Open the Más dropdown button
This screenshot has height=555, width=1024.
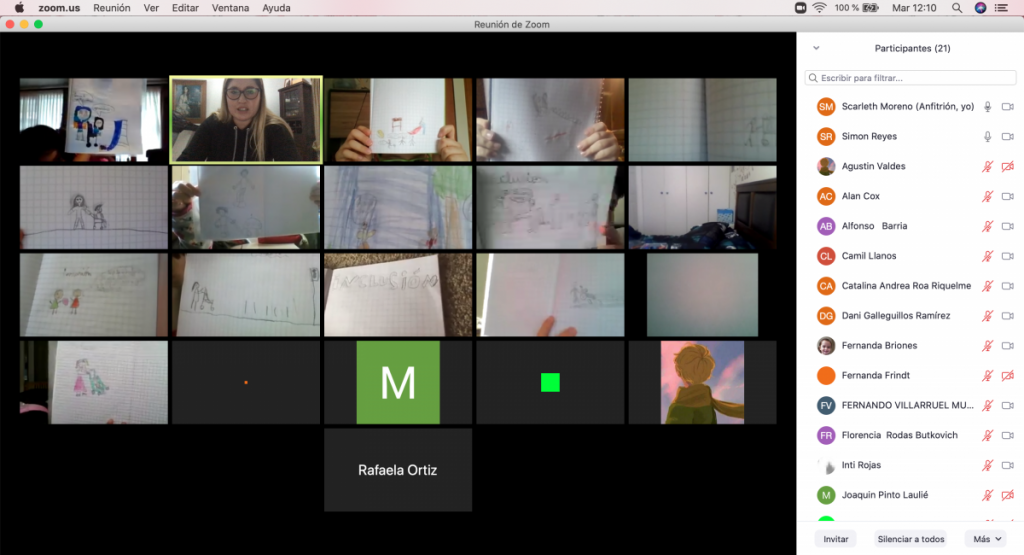click(x=988, y=539)
